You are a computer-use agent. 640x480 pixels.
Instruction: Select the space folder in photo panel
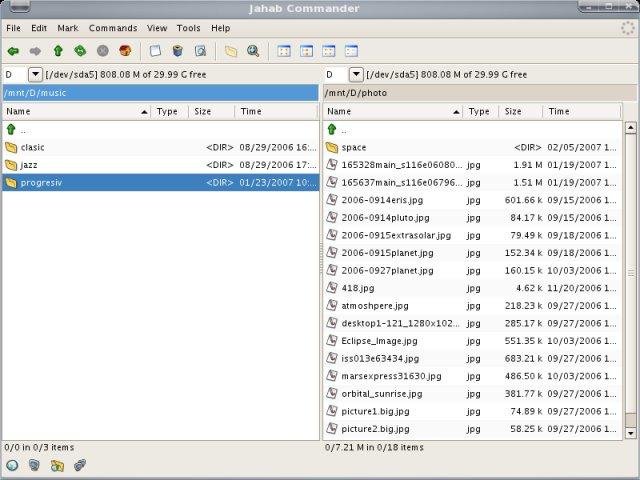point(354,147)
